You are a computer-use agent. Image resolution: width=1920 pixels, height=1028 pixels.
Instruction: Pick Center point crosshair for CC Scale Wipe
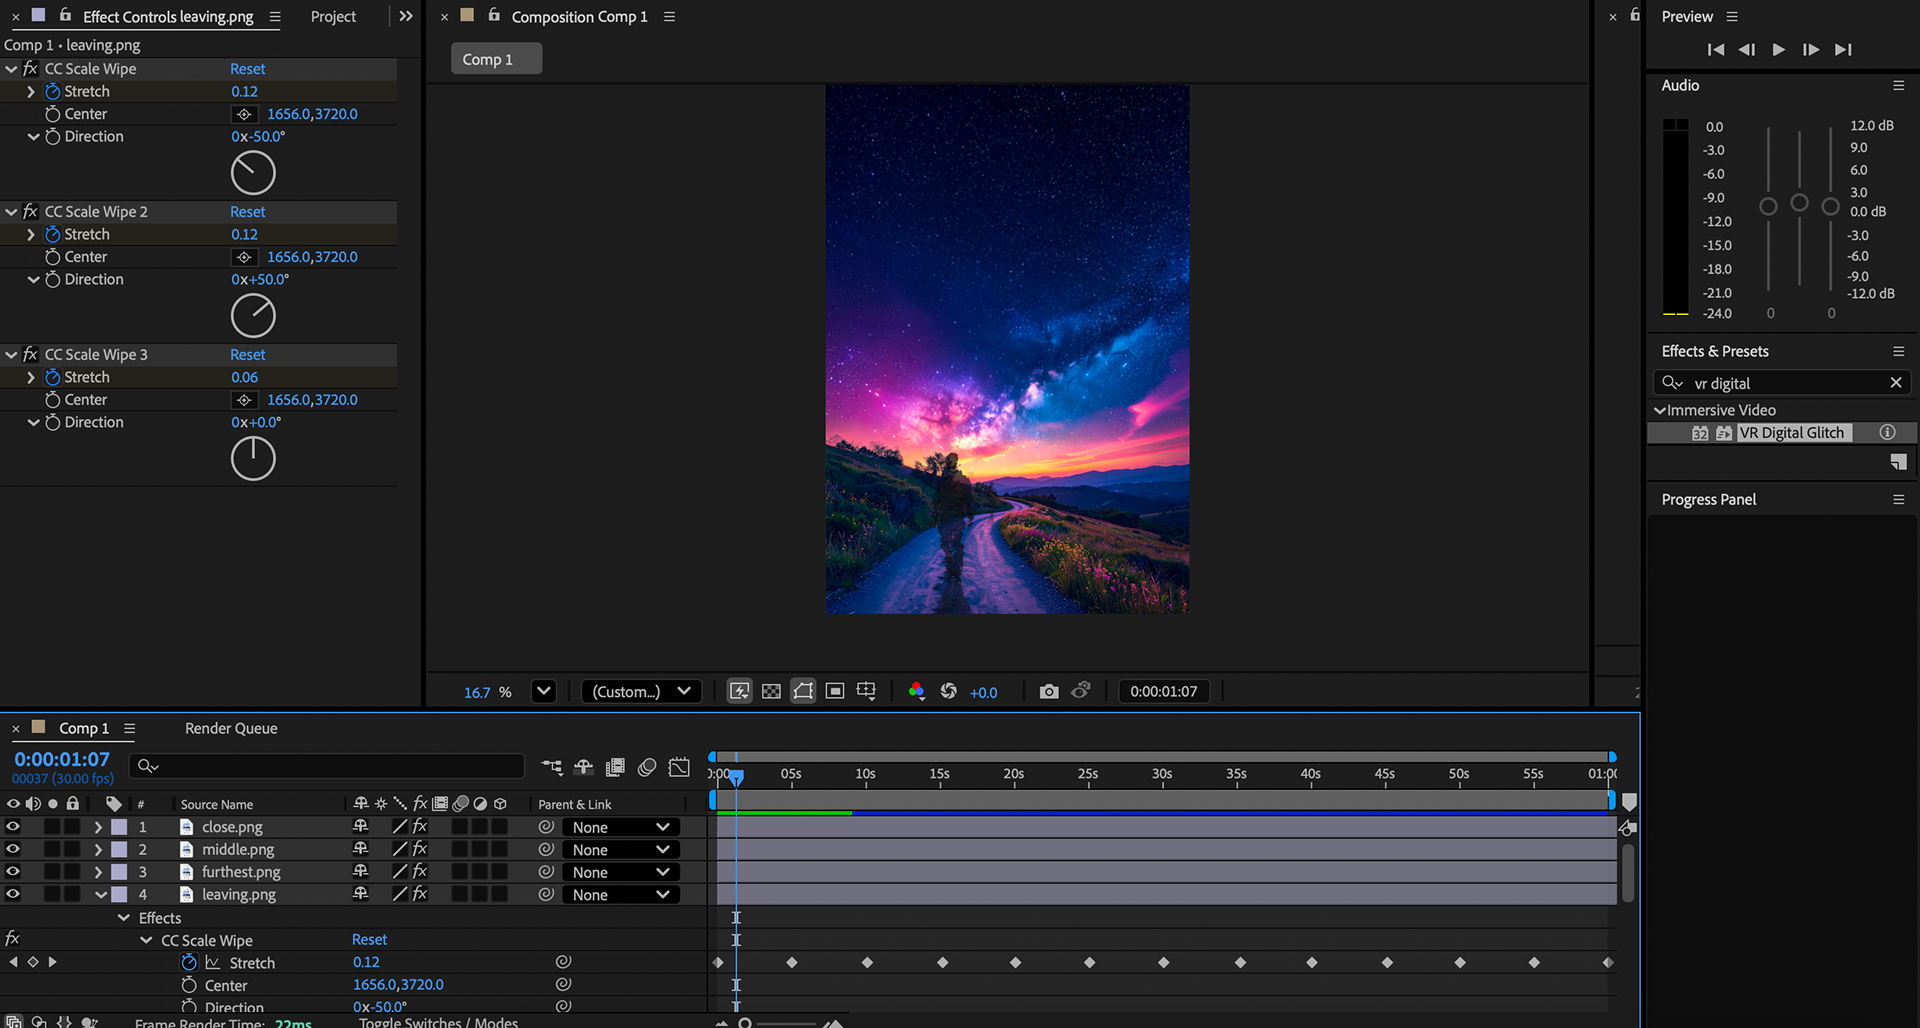coord(244,114)
